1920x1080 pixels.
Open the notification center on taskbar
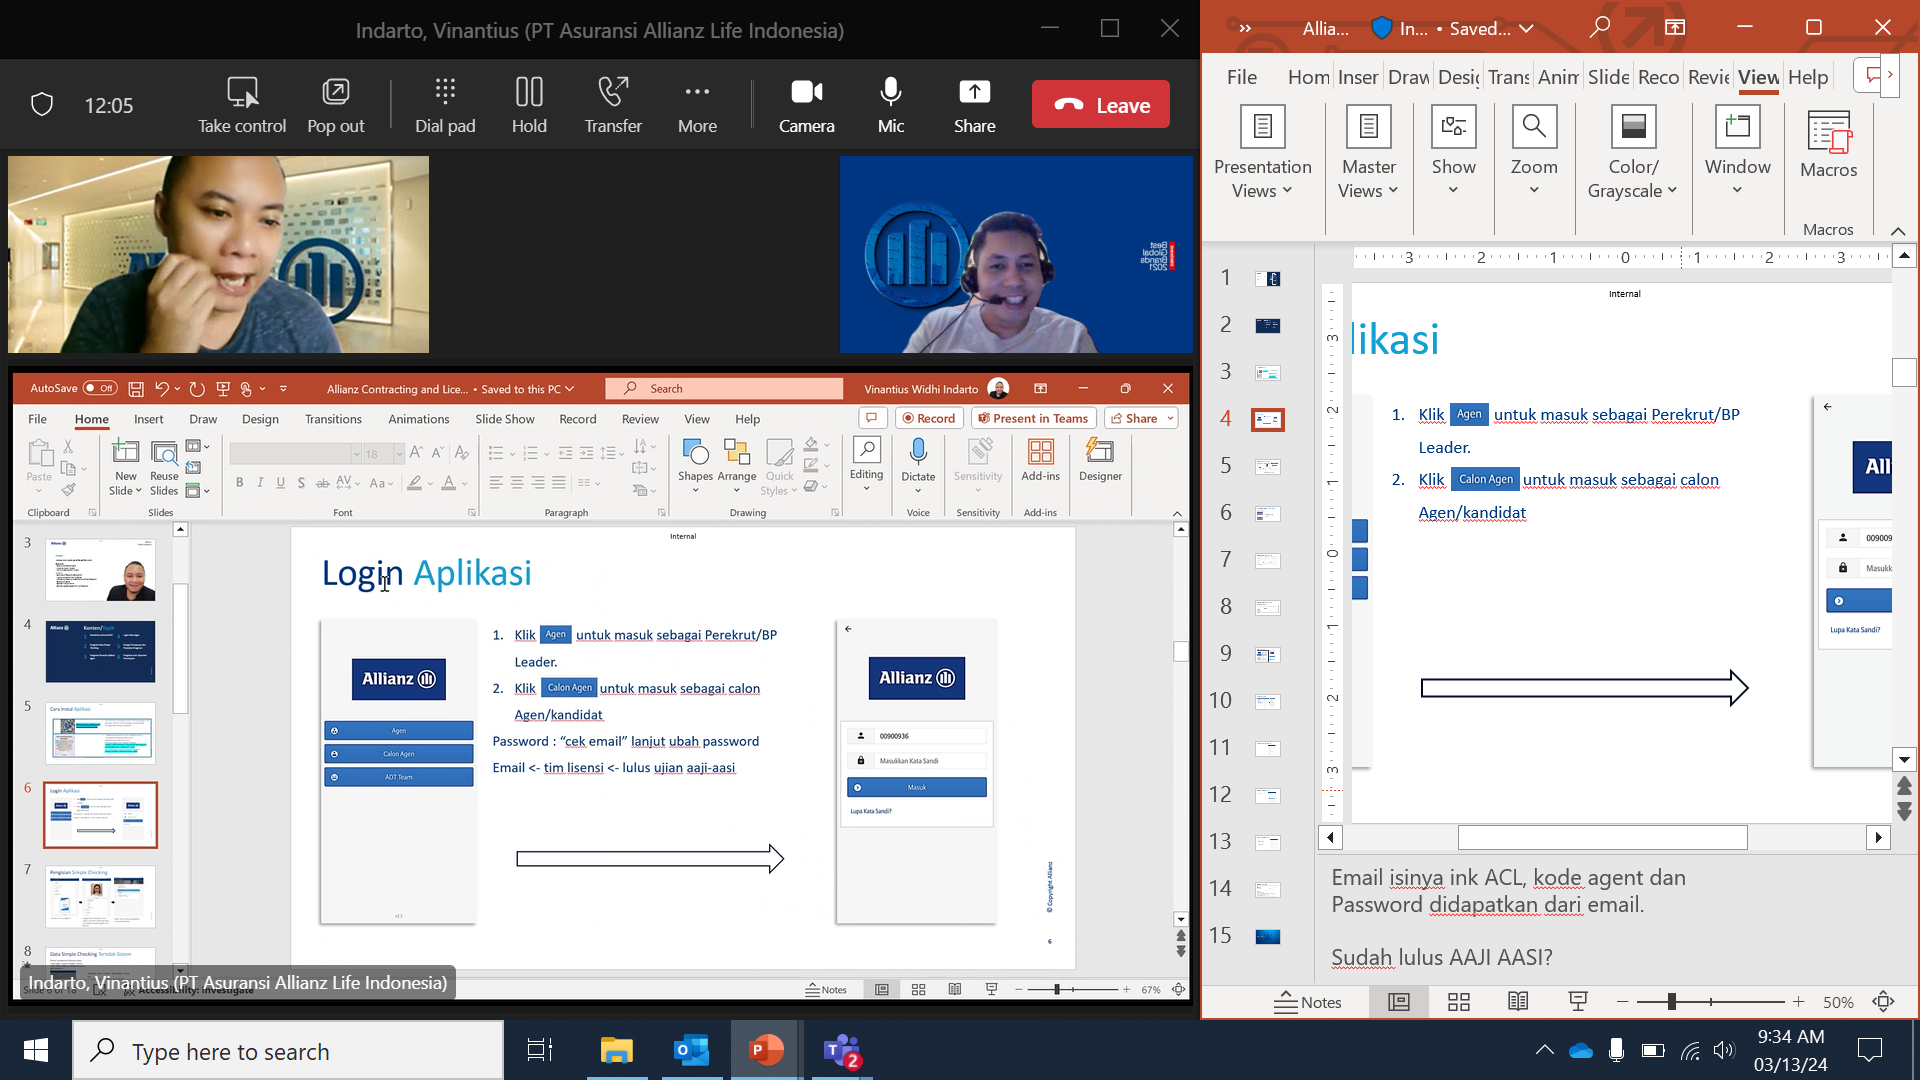click(x=1869, y=1050)
